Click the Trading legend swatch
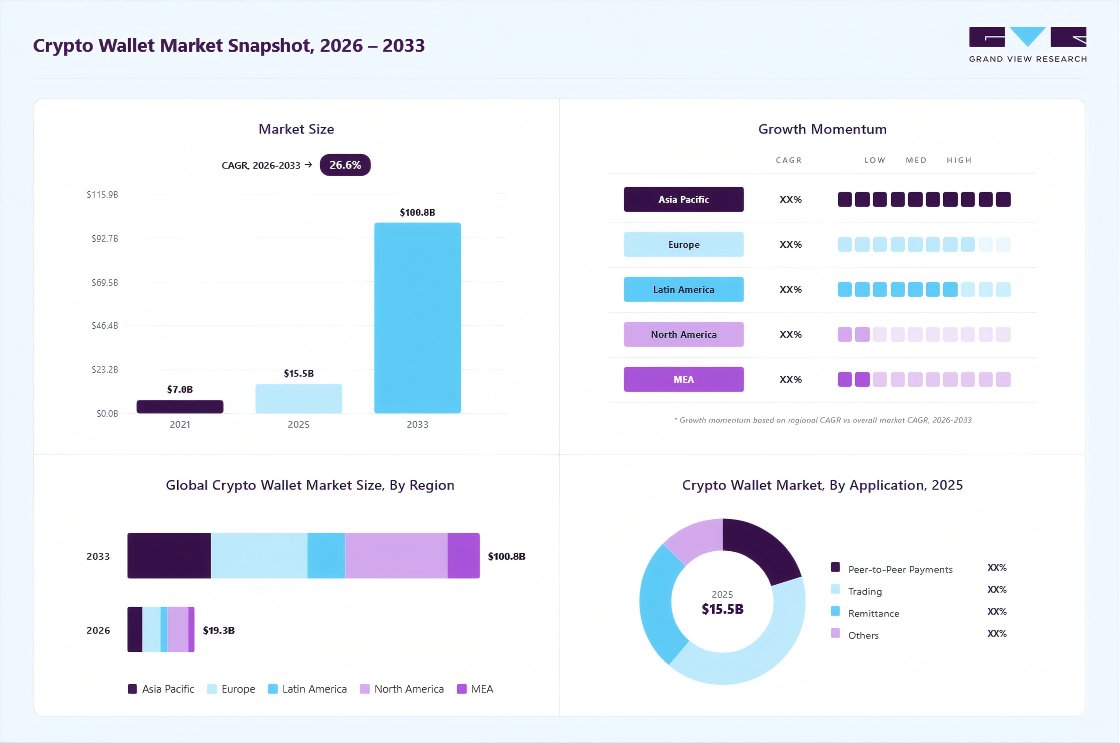This screenshot has width=1120, height=743. pos(835,589)
